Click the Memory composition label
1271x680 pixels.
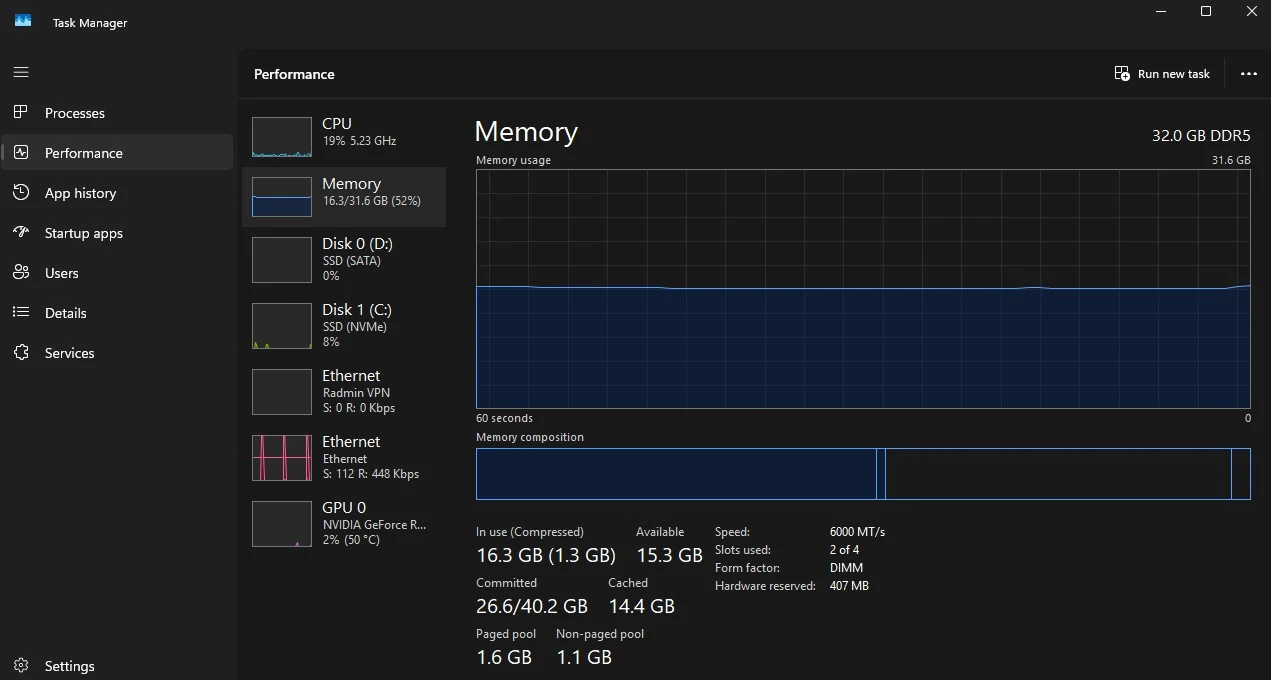pos(530,437)
